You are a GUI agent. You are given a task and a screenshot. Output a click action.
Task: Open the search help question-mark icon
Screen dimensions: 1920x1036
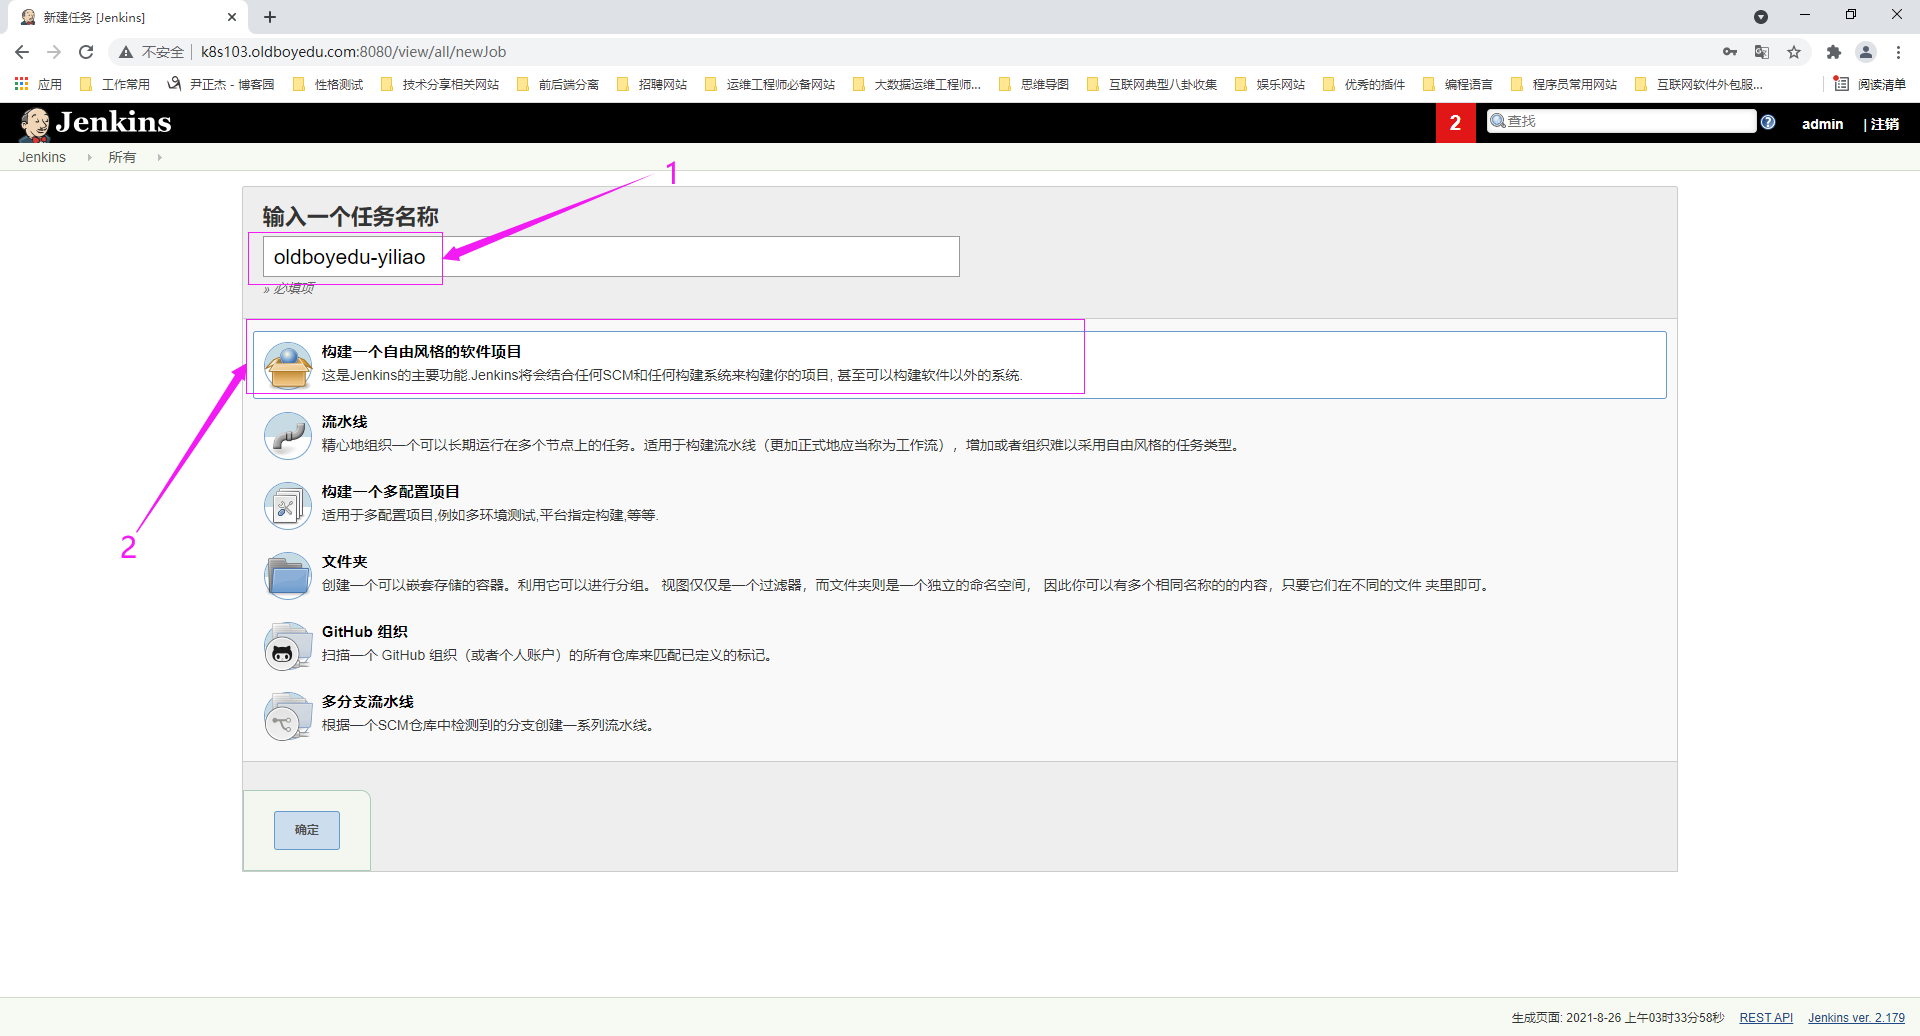[x=1768, y=122]
